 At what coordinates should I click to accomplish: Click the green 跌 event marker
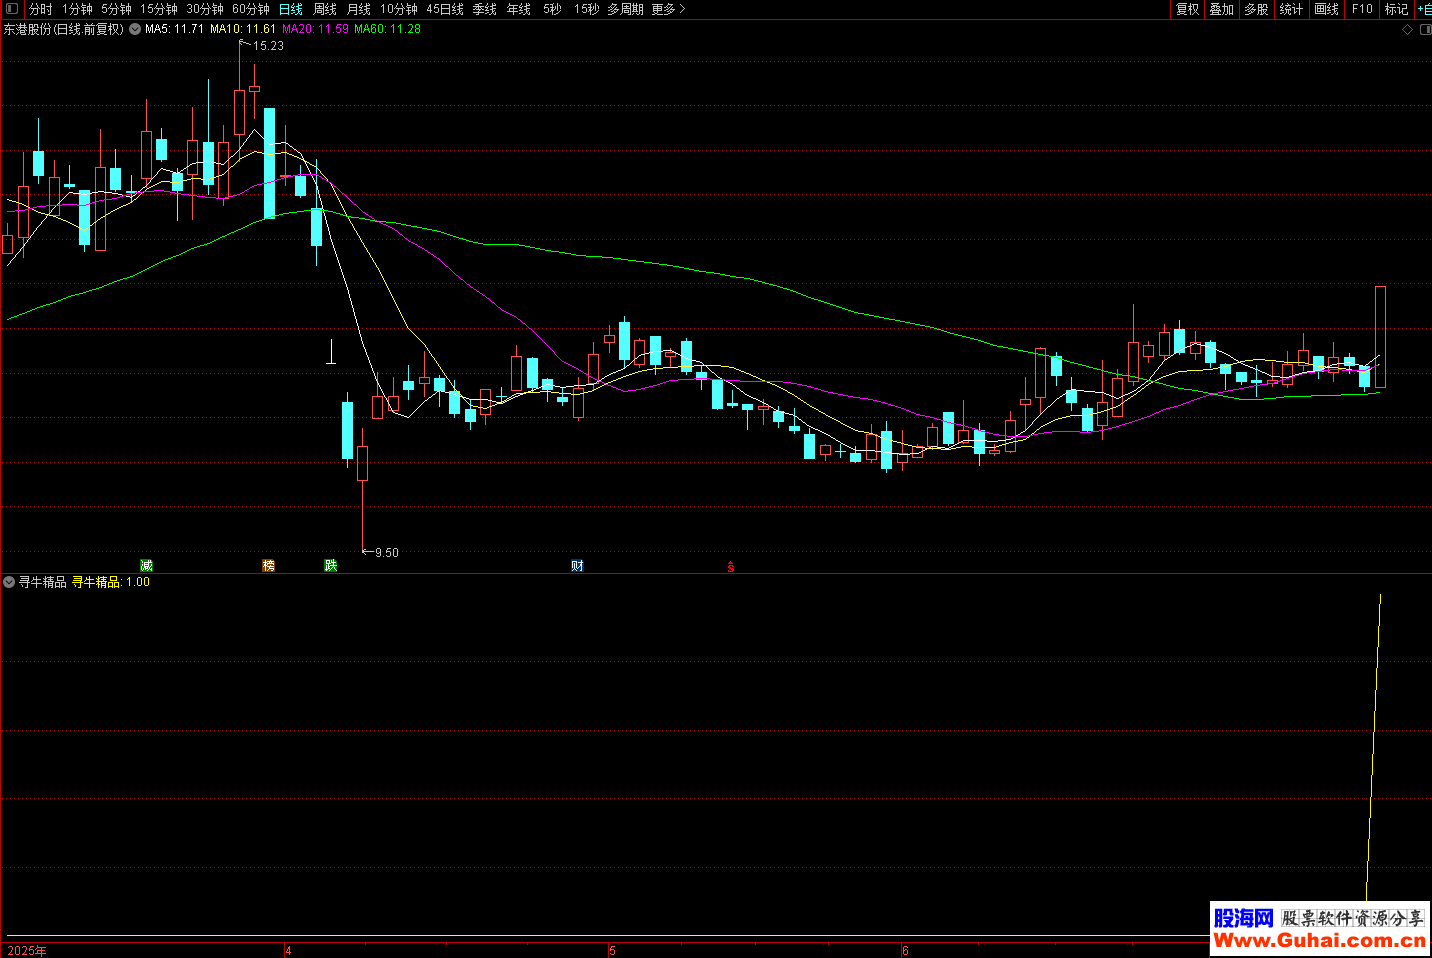(331, 566)
